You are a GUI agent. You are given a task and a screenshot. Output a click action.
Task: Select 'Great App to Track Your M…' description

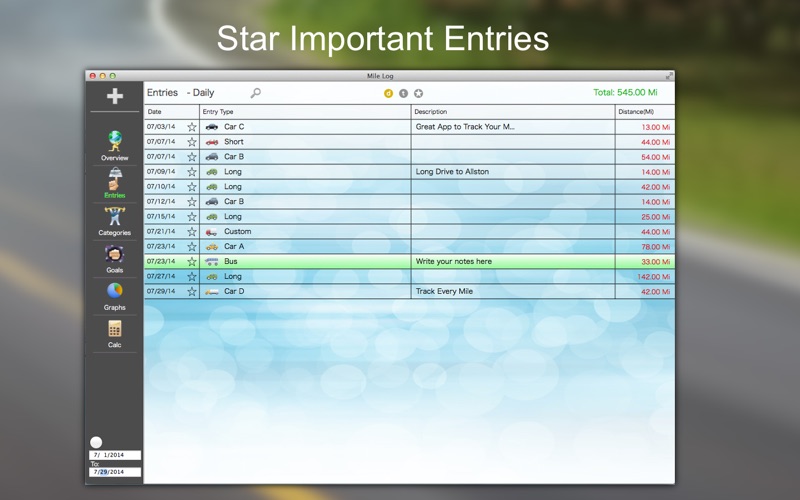point(465,127)
